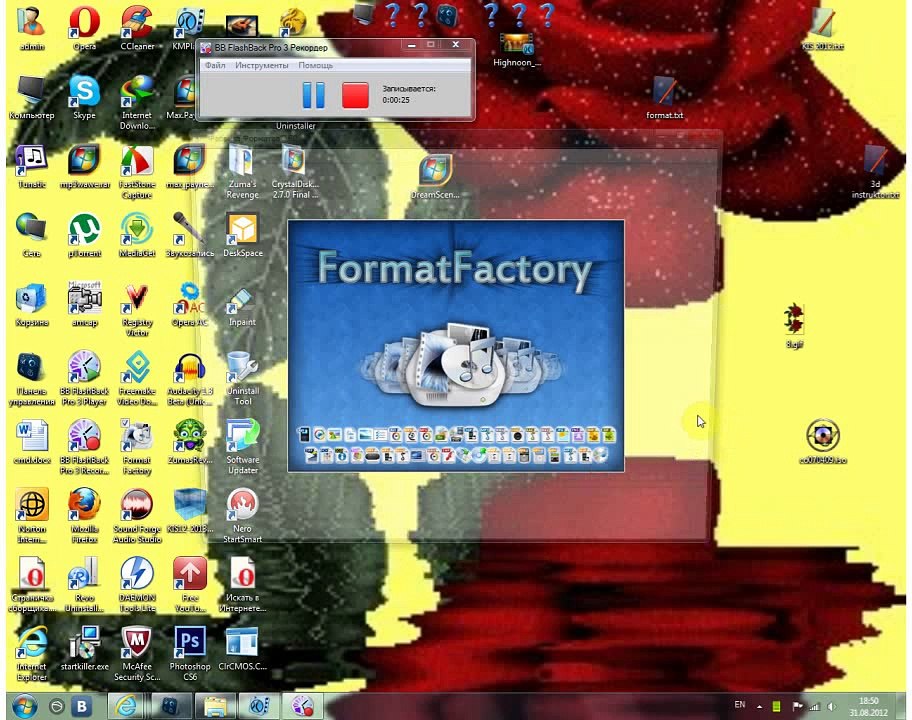Select the BB FlashBack Pro 3 Recorder desktop shortcut
The height and width of the screenshot is (720, 912).
84,448
